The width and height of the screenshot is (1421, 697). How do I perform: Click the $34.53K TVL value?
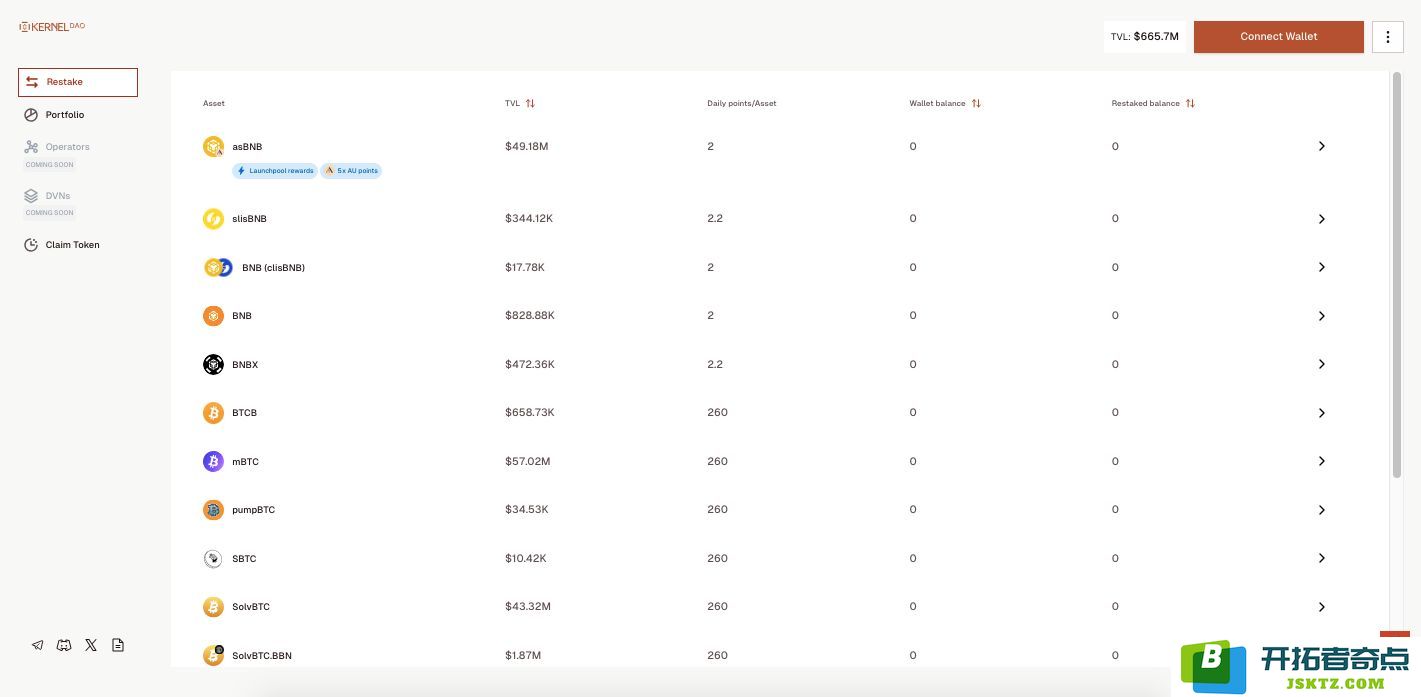[527, 510]
